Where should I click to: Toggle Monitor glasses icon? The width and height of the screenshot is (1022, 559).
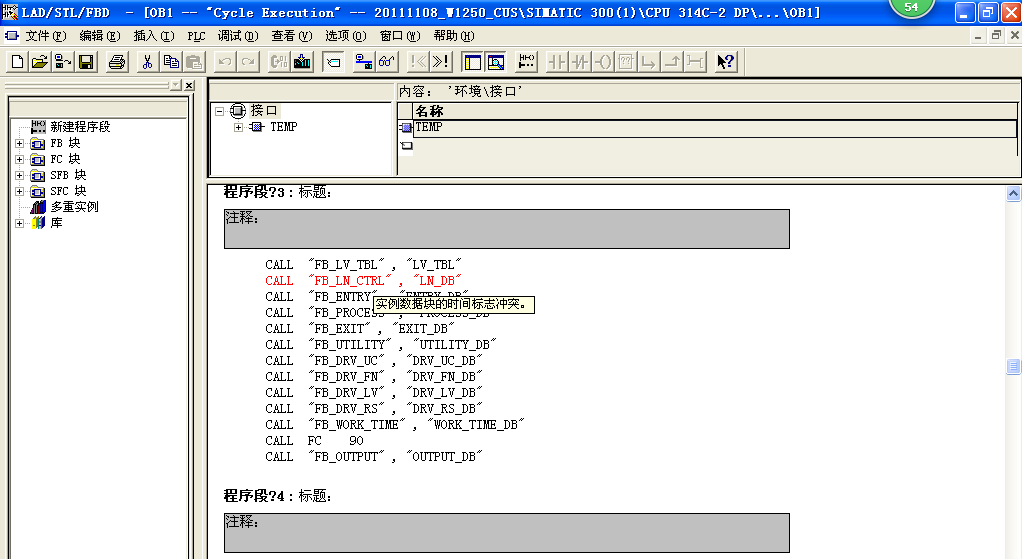(x=387, y=62)
